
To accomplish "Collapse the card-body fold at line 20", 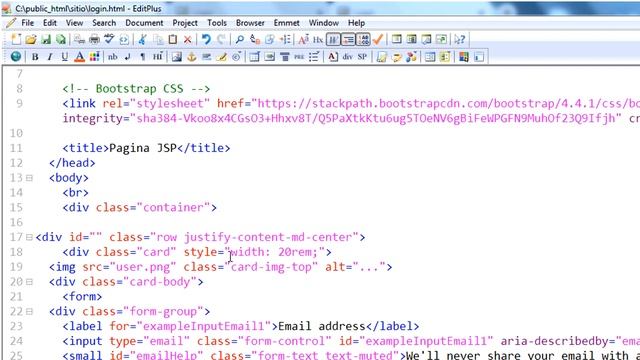I will (x=29, y=282).
